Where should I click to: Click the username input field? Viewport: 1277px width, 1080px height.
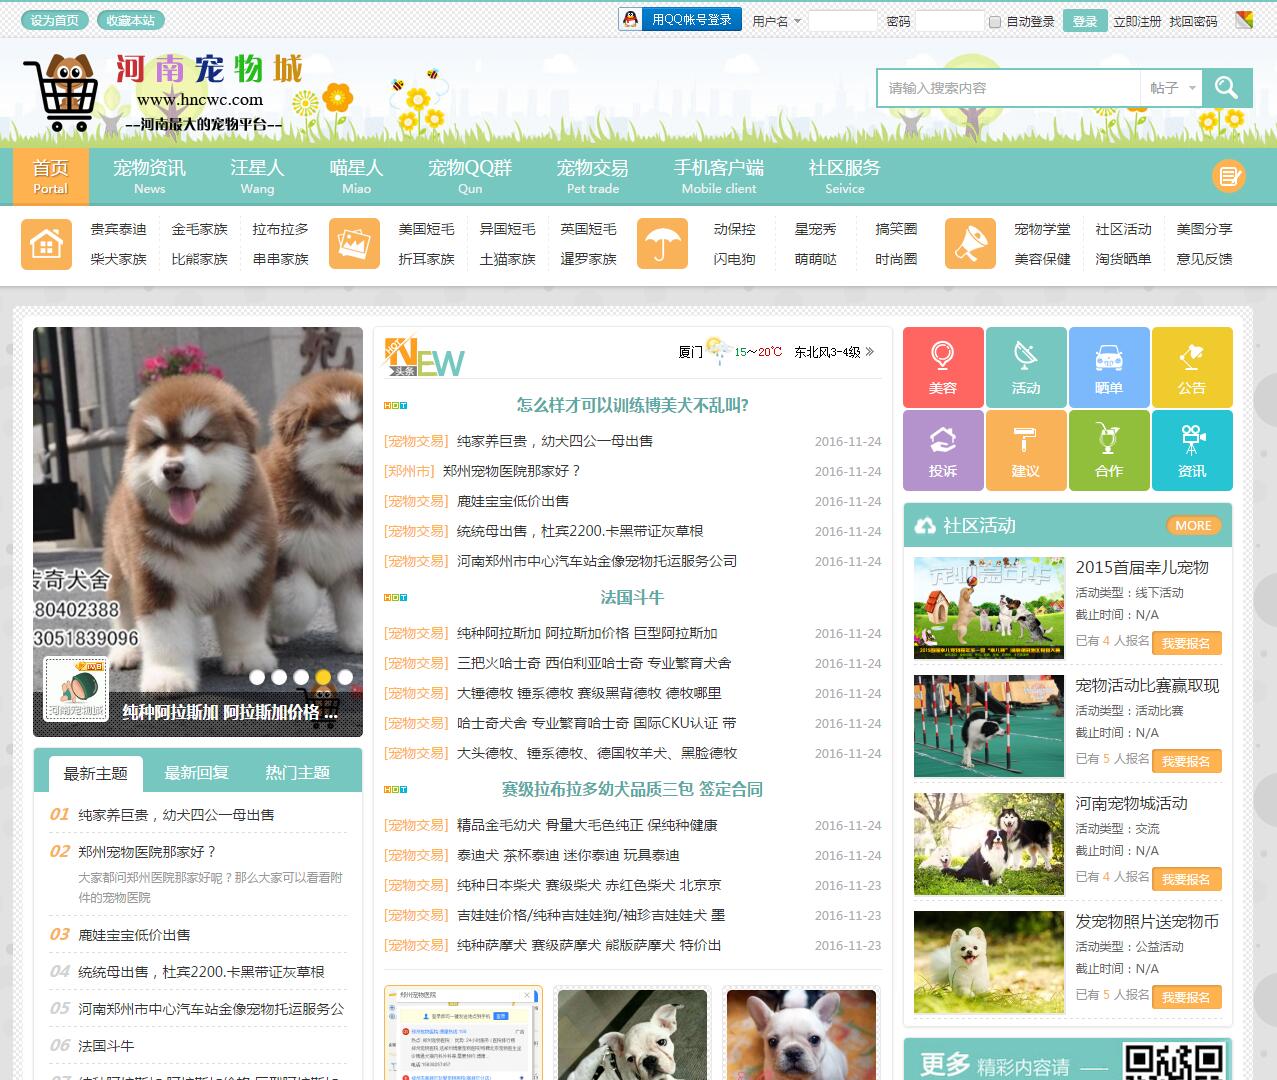point(842,21)
